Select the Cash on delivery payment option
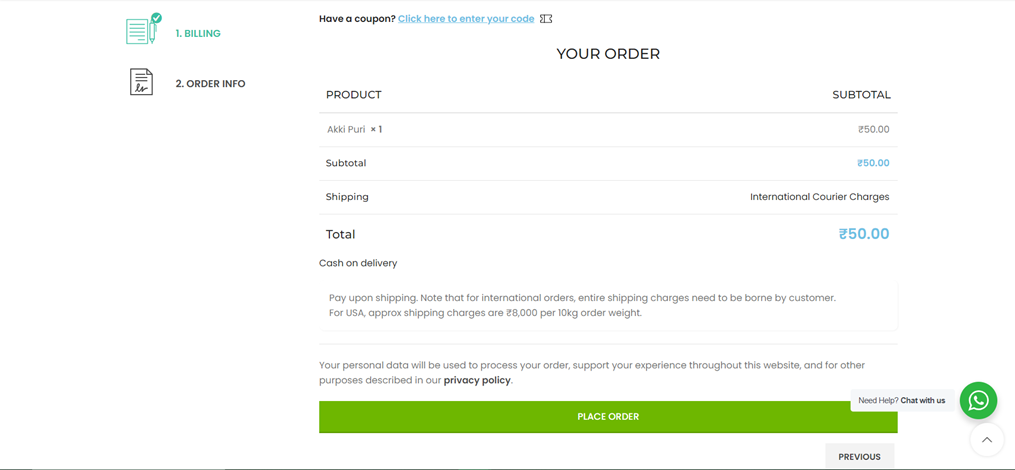 tap(358, 263)
